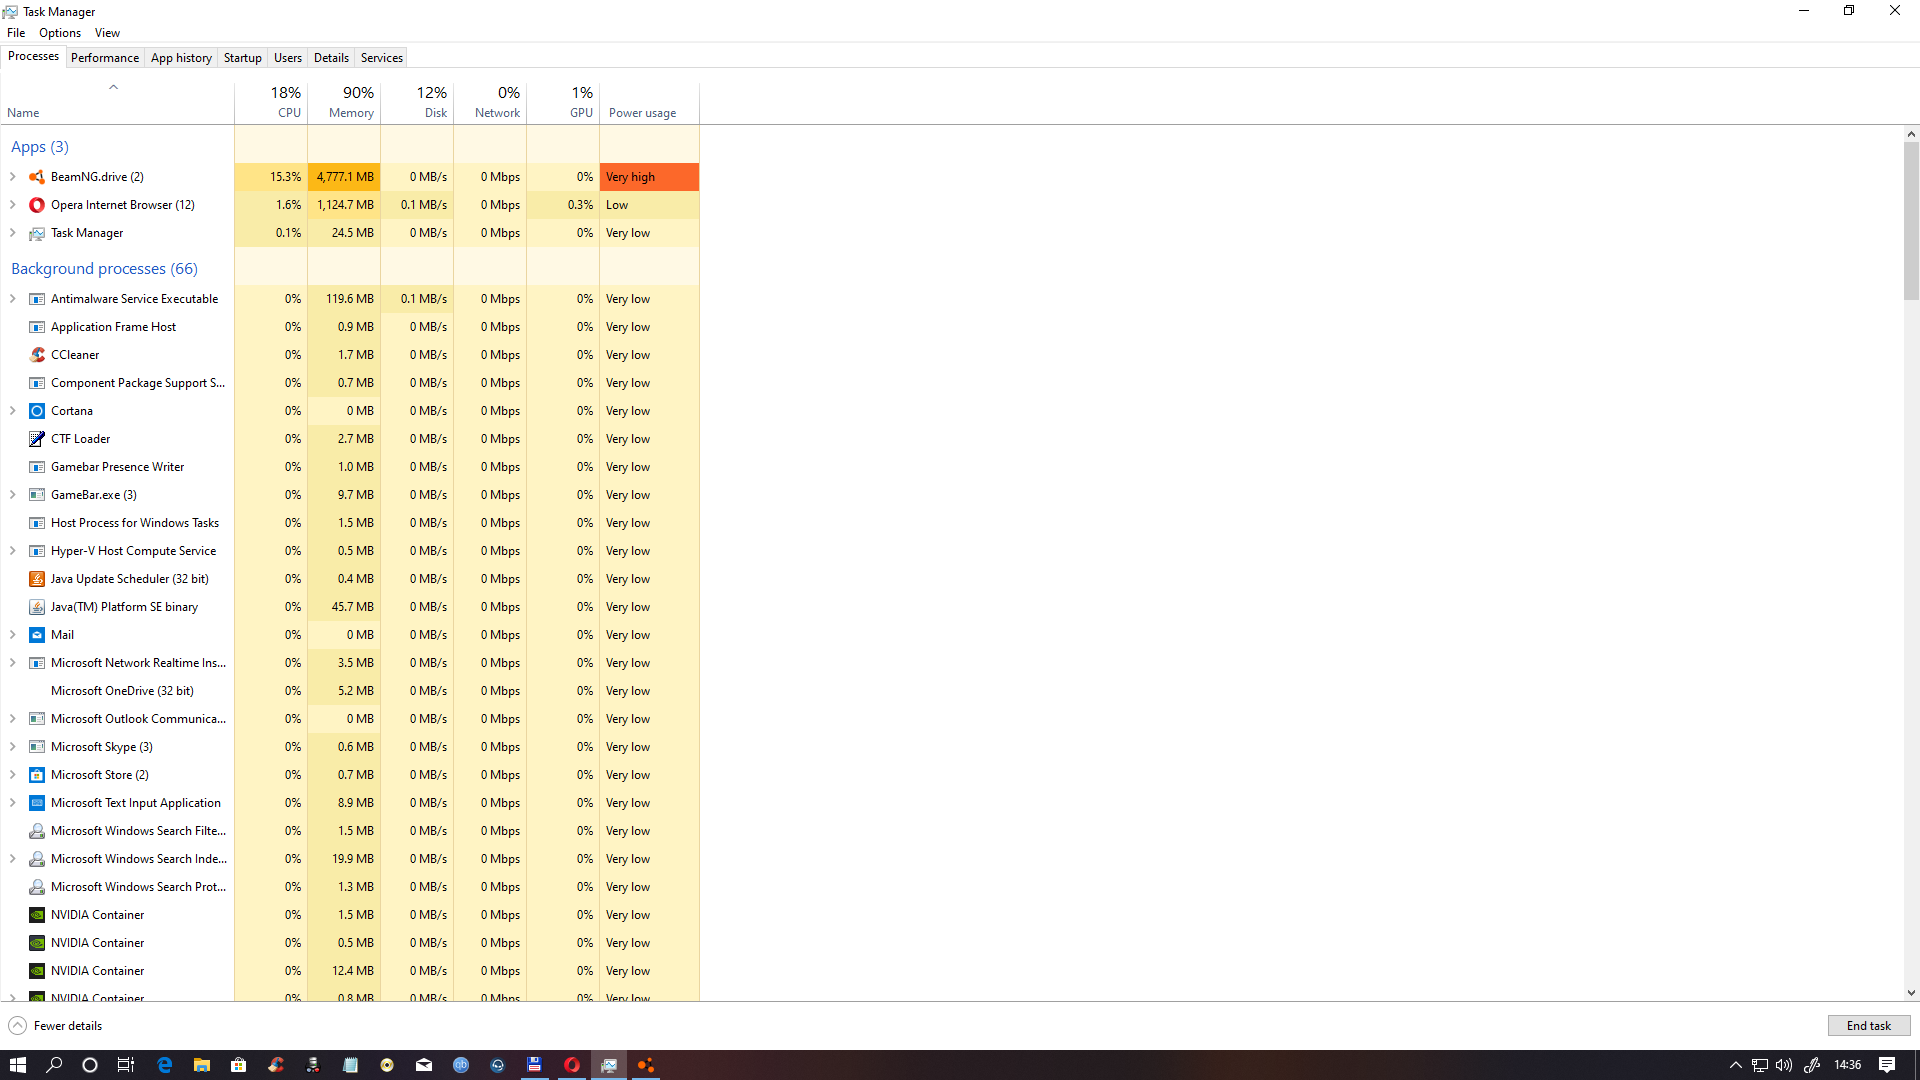Click the Cortana process icon
Screen dimensions: 1920x1080
coord(37,411)
